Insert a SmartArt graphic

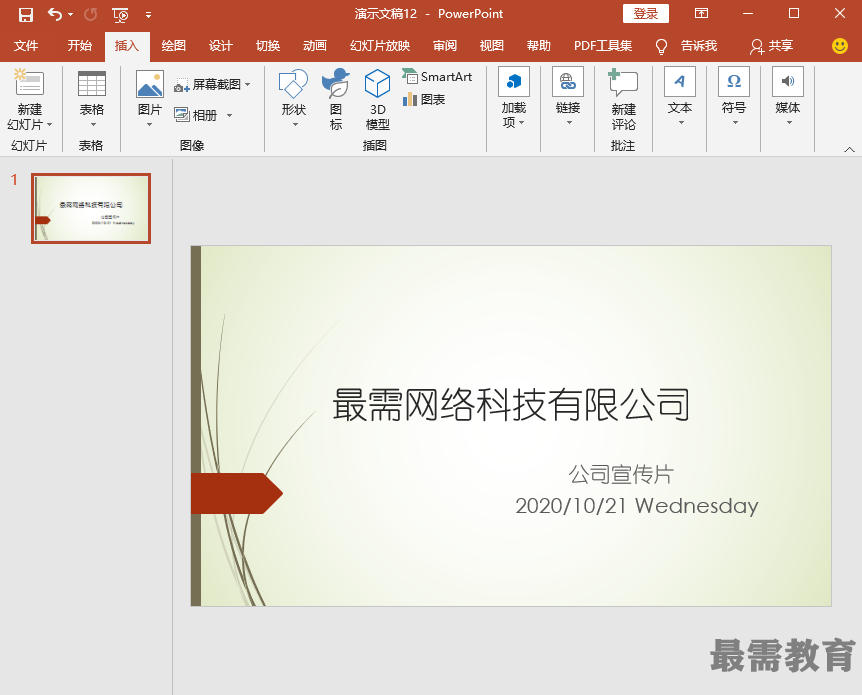[x=438, y=77]
